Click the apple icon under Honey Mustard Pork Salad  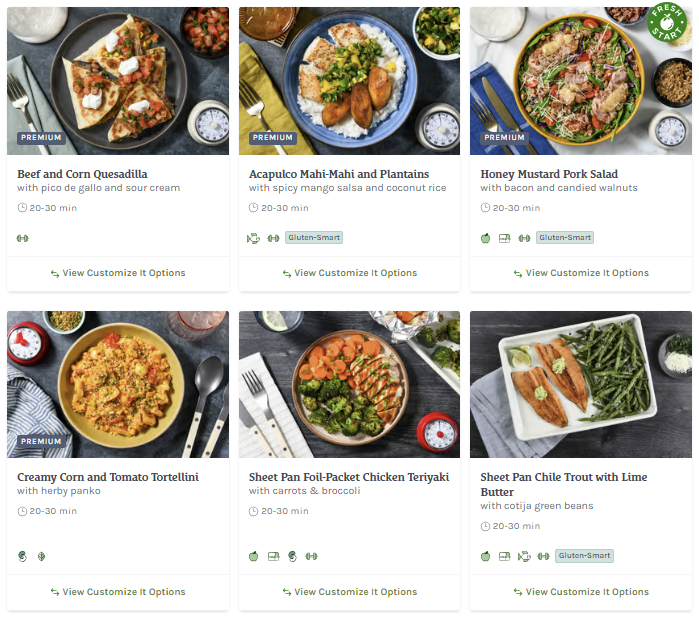pyautogui.click(x=486, y=238)
